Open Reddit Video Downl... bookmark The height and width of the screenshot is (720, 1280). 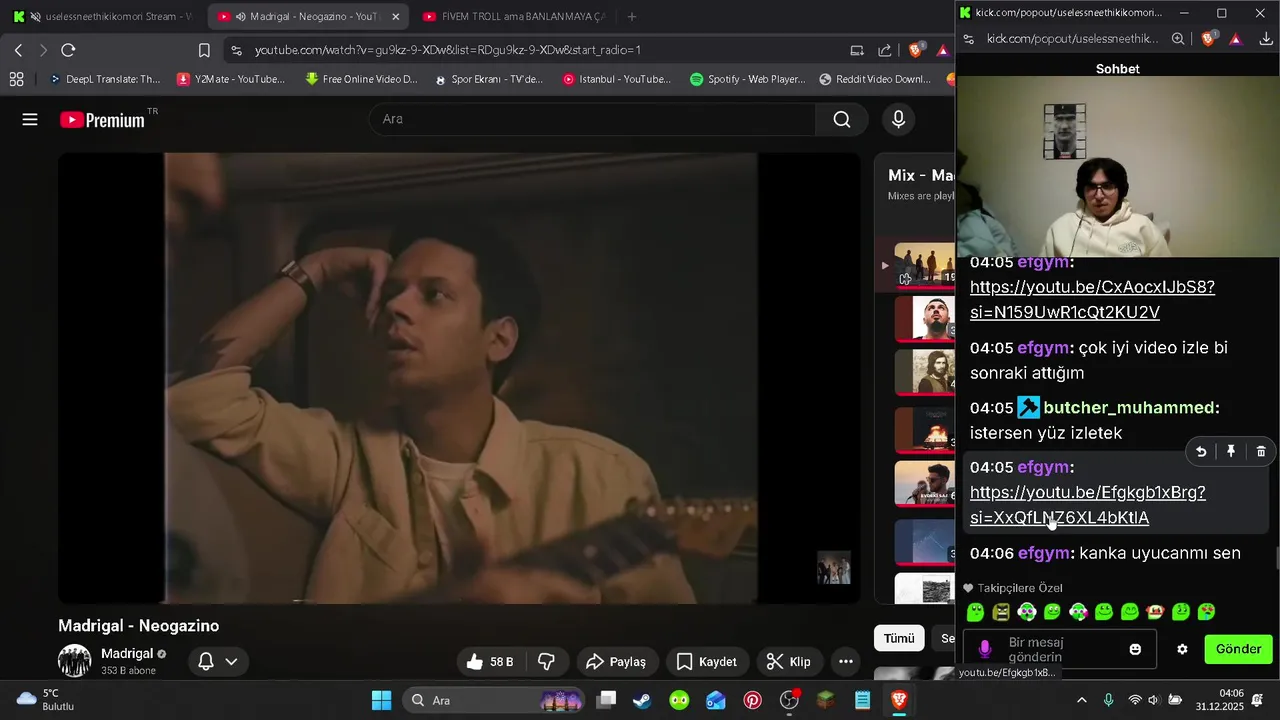[875, 79]
